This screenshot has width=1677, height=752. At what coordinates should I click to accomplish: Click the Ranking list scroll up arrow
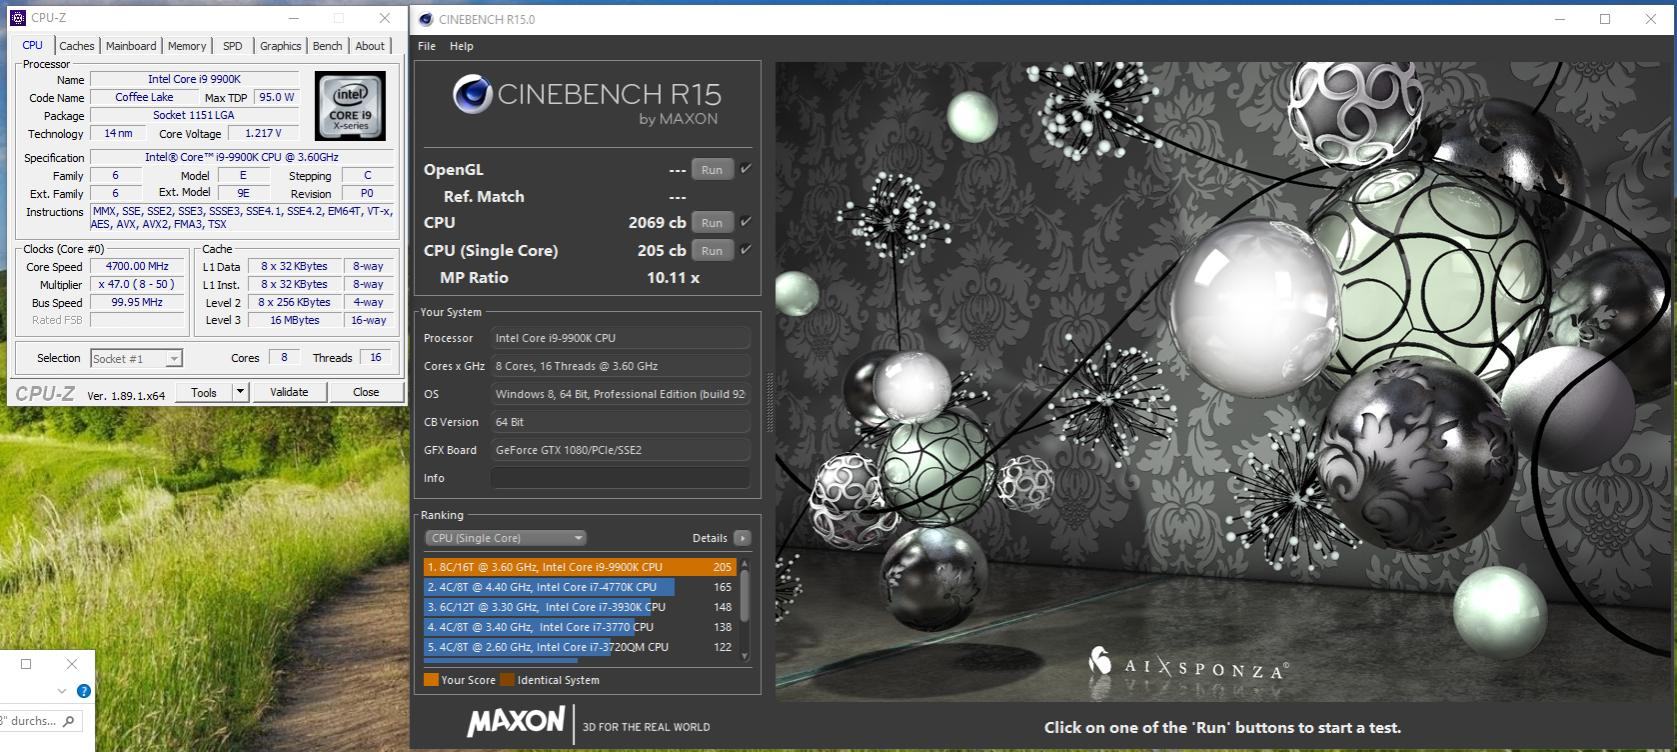(743, 565)
